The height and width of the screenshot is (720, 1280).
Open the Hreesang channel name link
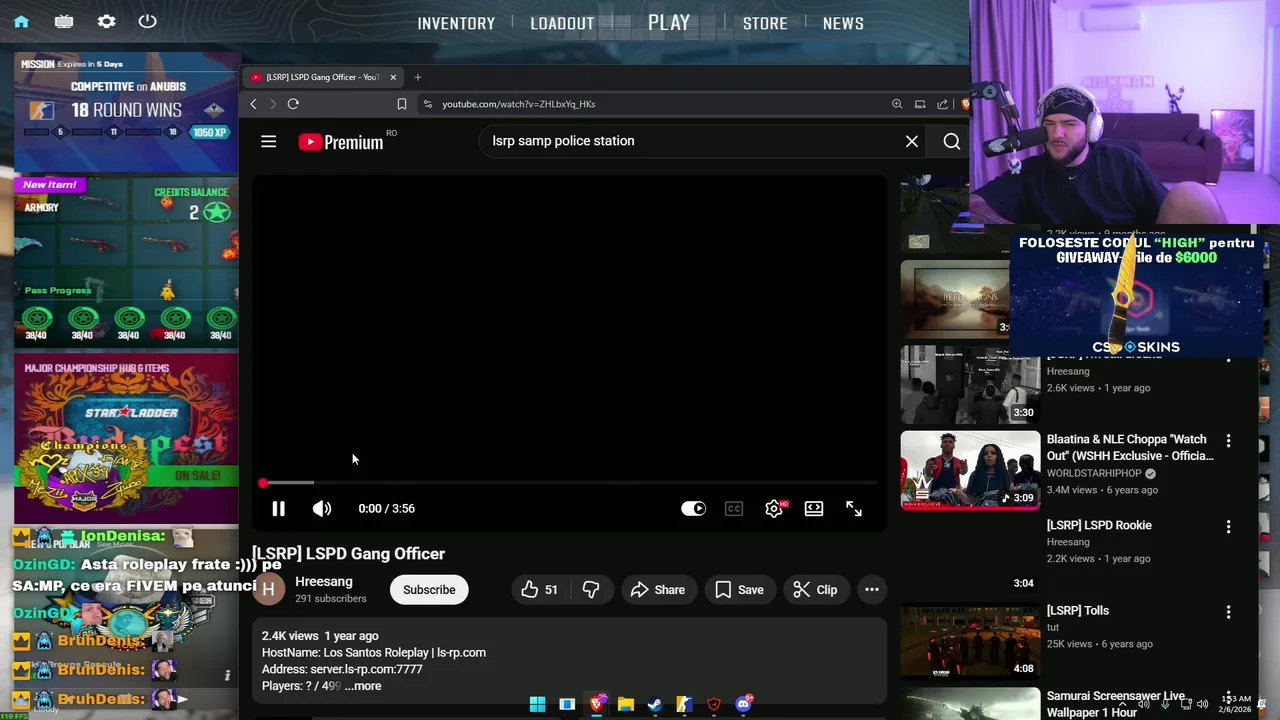(x=323, y=581)
